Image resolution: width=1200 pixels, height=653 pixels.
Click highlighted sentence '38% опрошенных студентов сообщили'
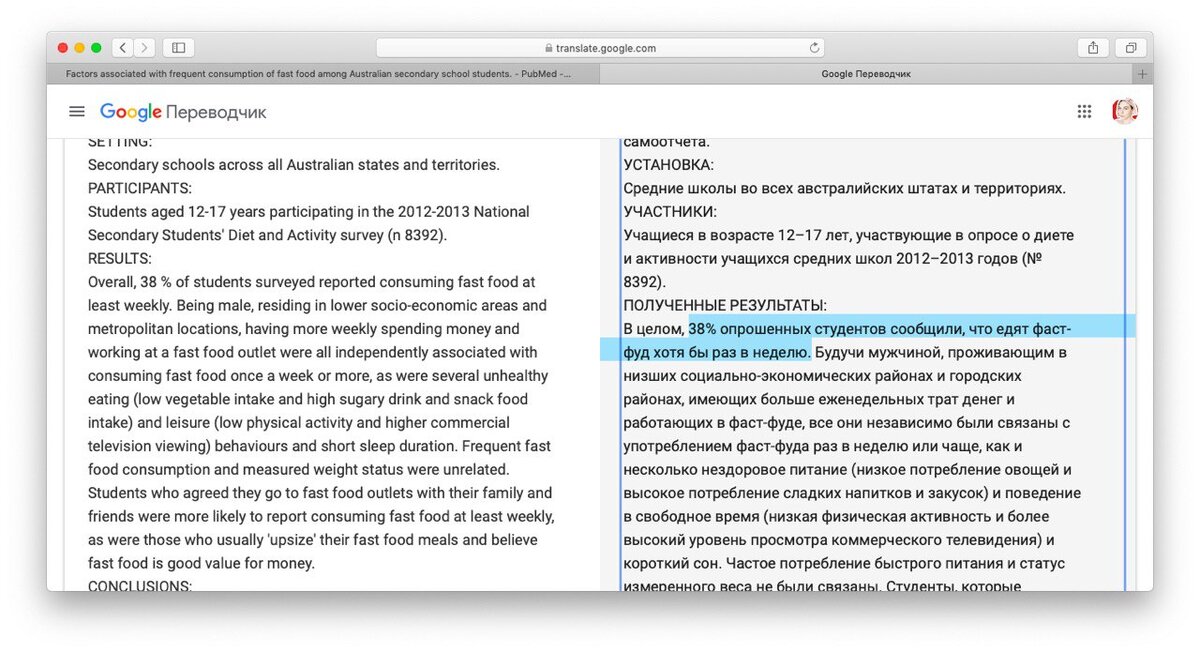pyautogui.click(x=826, y=329)
